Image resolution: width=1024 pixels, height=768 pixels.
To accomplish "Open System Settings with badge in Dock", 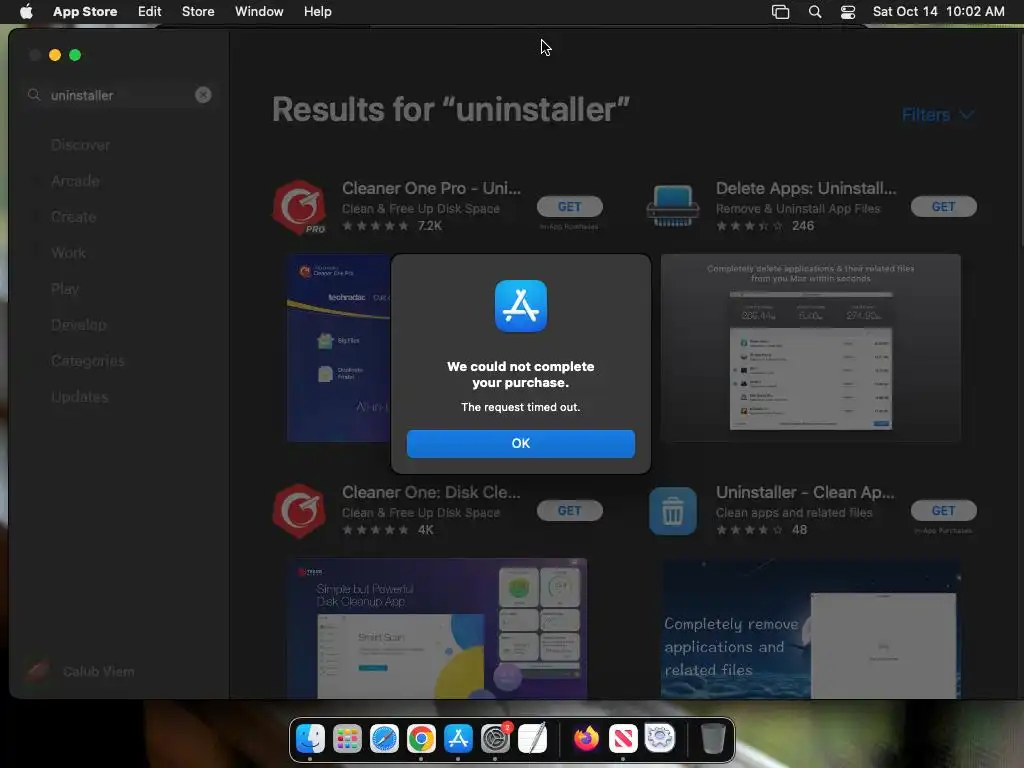I will coord(496,739).
